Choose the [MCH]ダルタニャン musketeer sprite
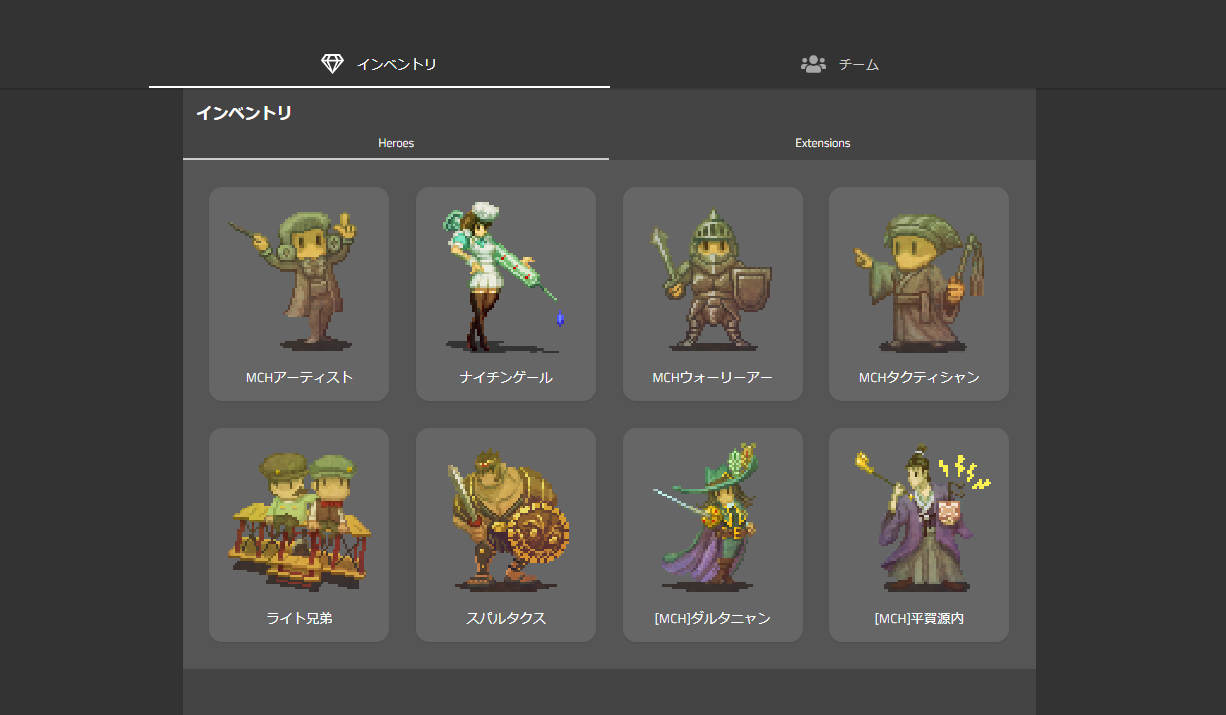 click(x=712, y=521)
